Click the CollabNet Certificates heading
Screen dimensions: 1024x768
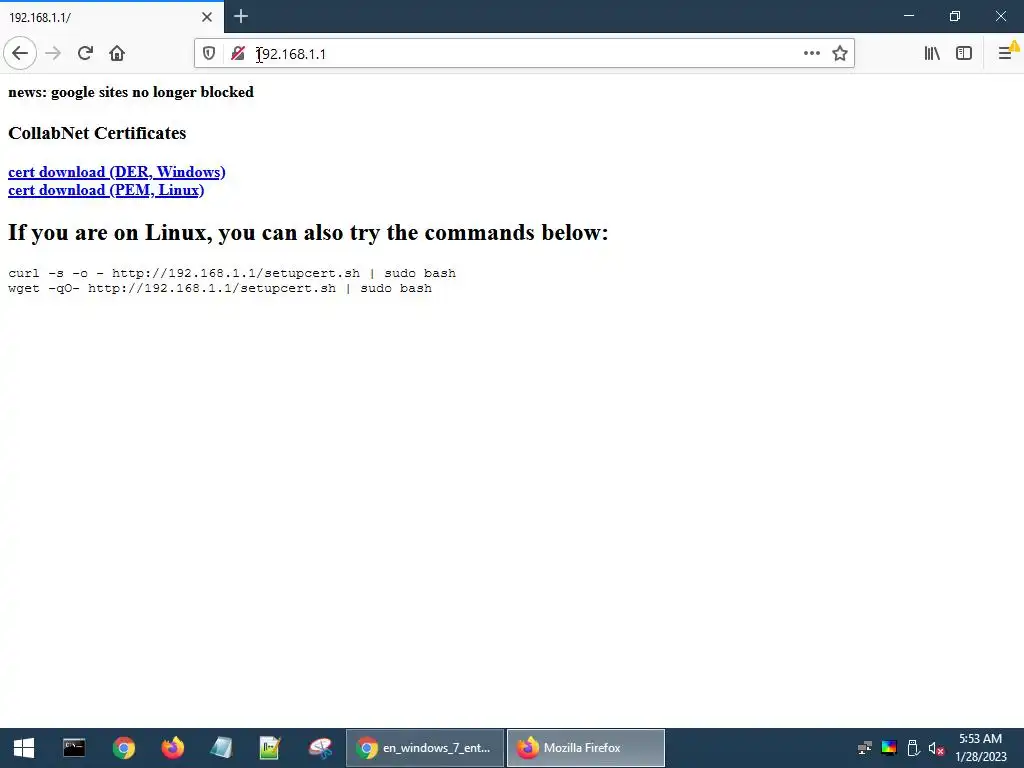[x=97, y=133]
